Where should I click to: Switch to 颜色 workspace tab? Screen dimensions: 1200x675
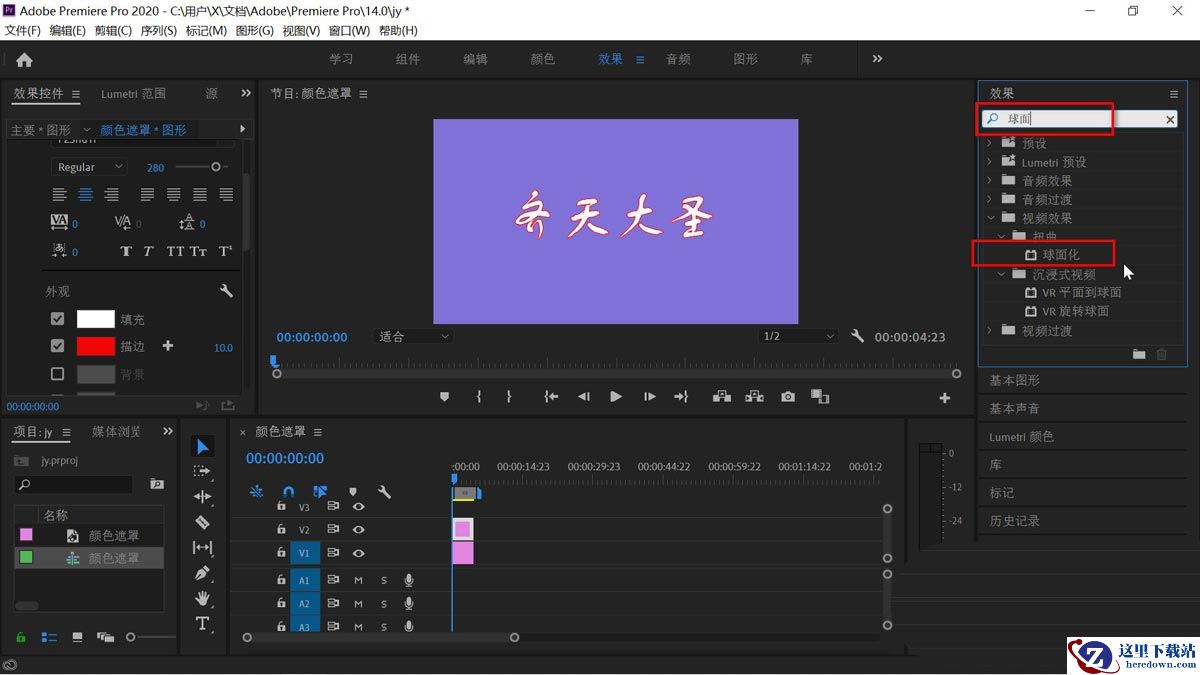(x=542, y=59)
